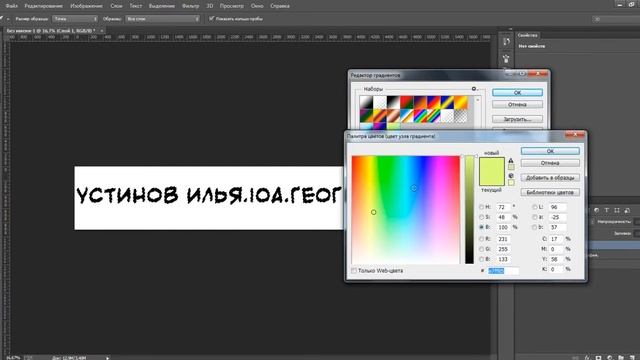Select the Lab a radio beside -25
The image size is (640, 360).
point(535,217)
